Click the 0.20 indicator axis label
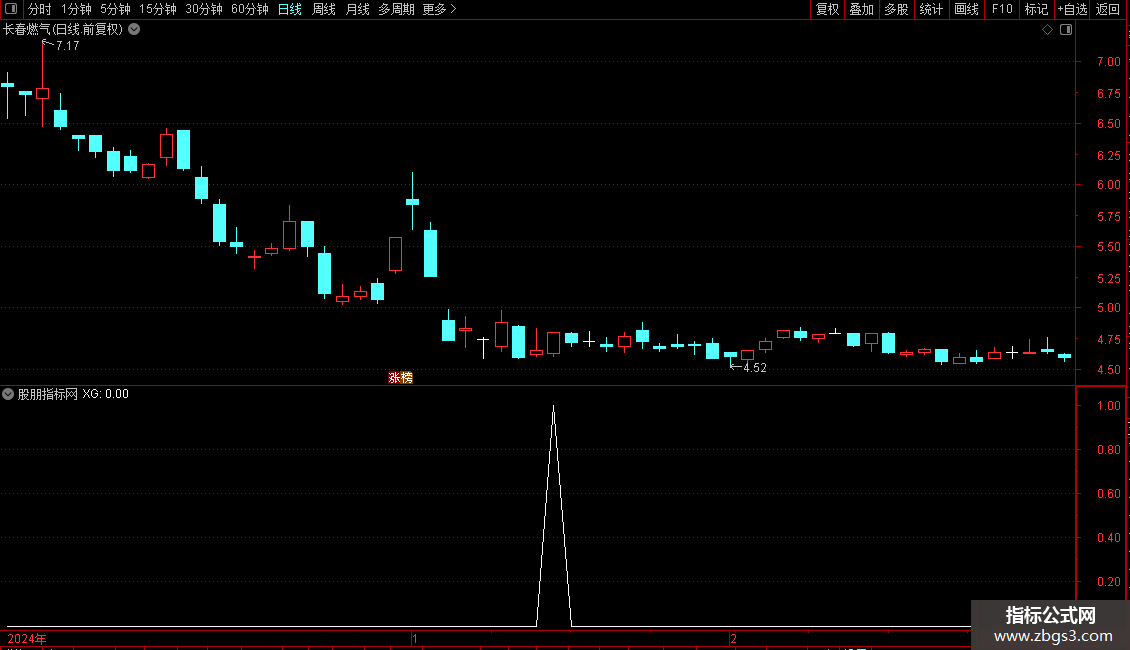The image size is (1130, 650). pos(1108,582)
